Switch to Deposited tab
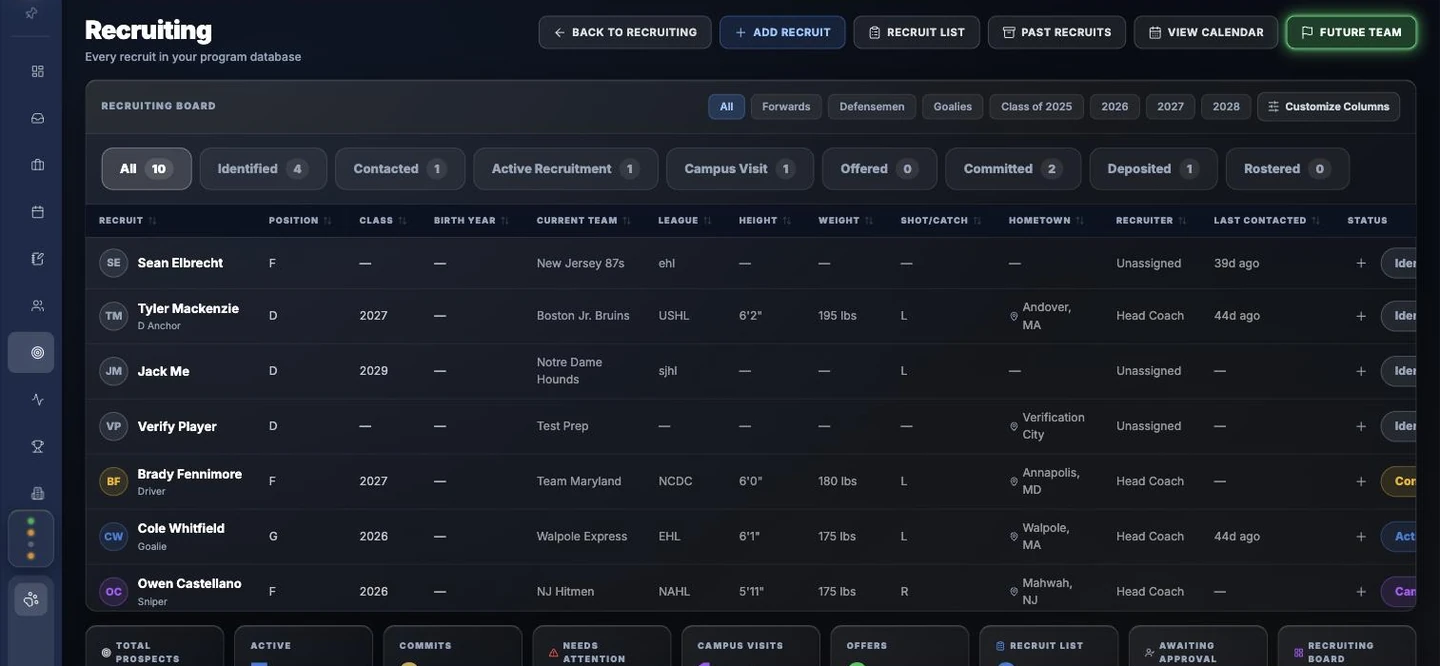Image resolution: width=1440 pixels, height=666 pixels. pos(1153,169)
